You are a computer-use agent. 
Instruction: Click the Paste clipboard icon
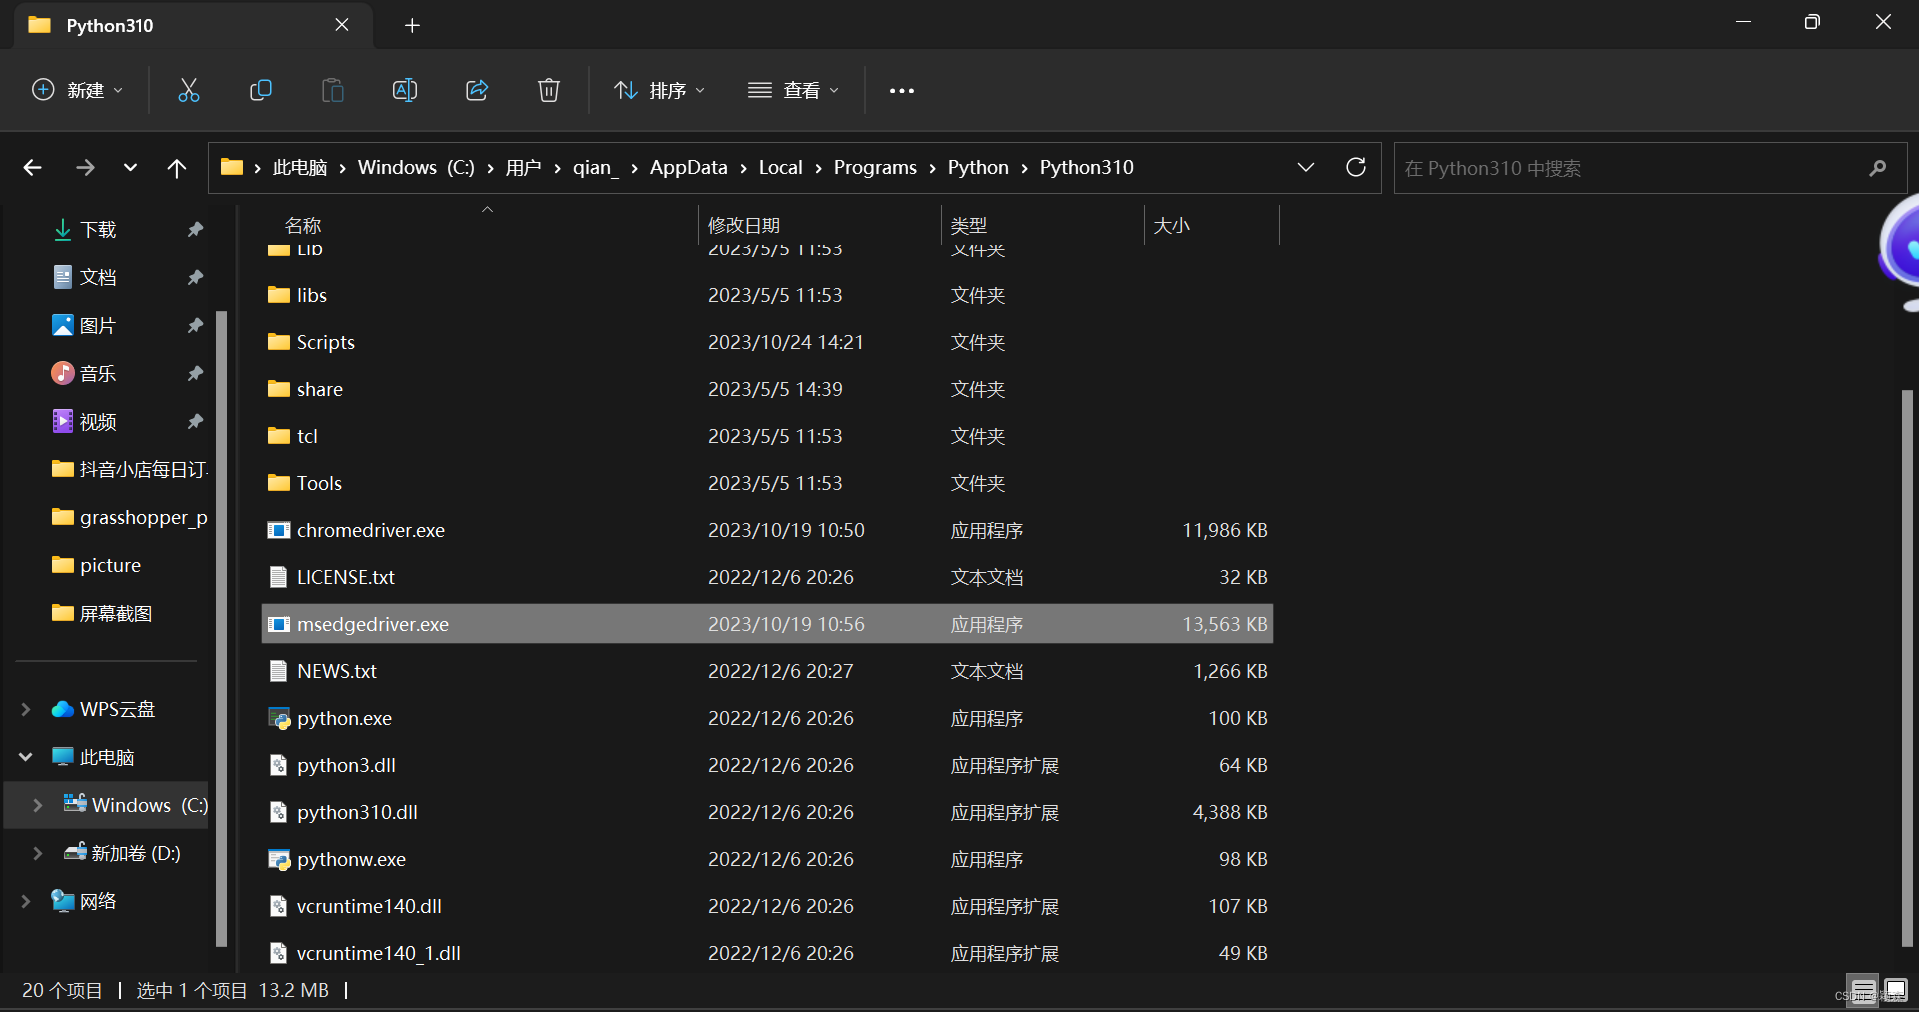(332, 90)
